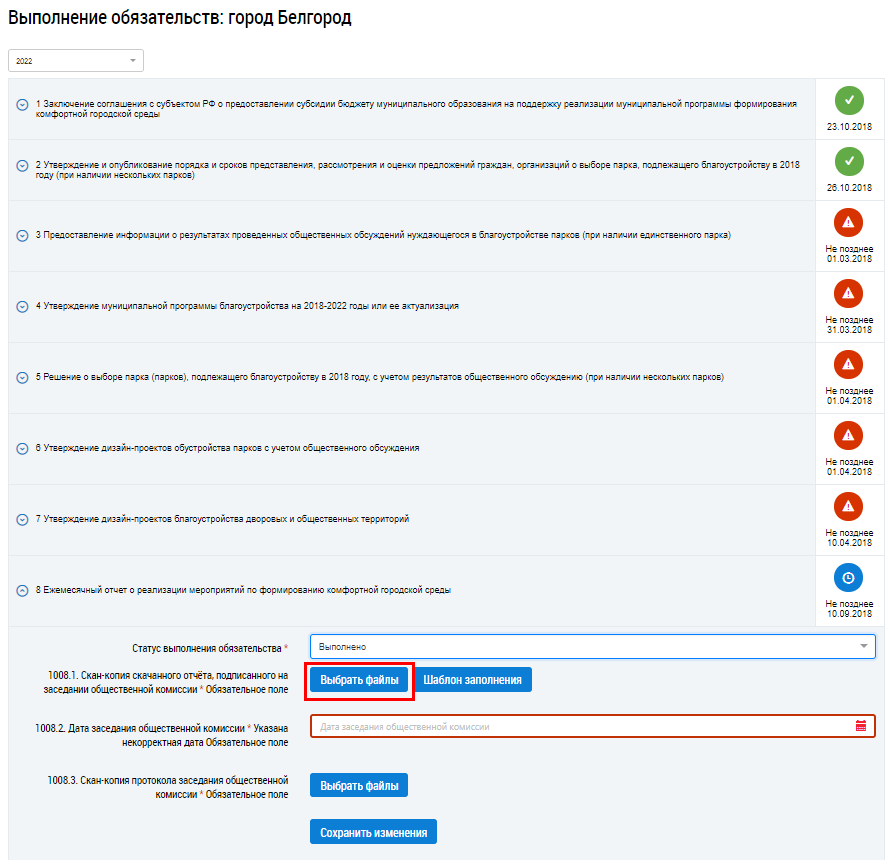This screenshot has width=894, height=860.
Task: Open calendar icon in date field
Action: [x=861, y=726]
